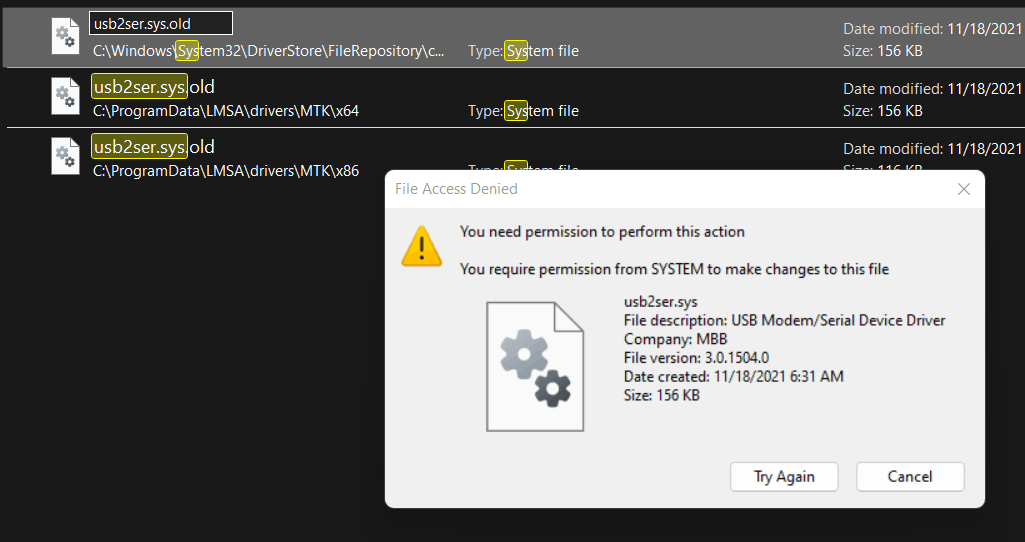1025x542 pixels.
Task: Select the file icon of the MTK\x86 result
Action: 65,156
